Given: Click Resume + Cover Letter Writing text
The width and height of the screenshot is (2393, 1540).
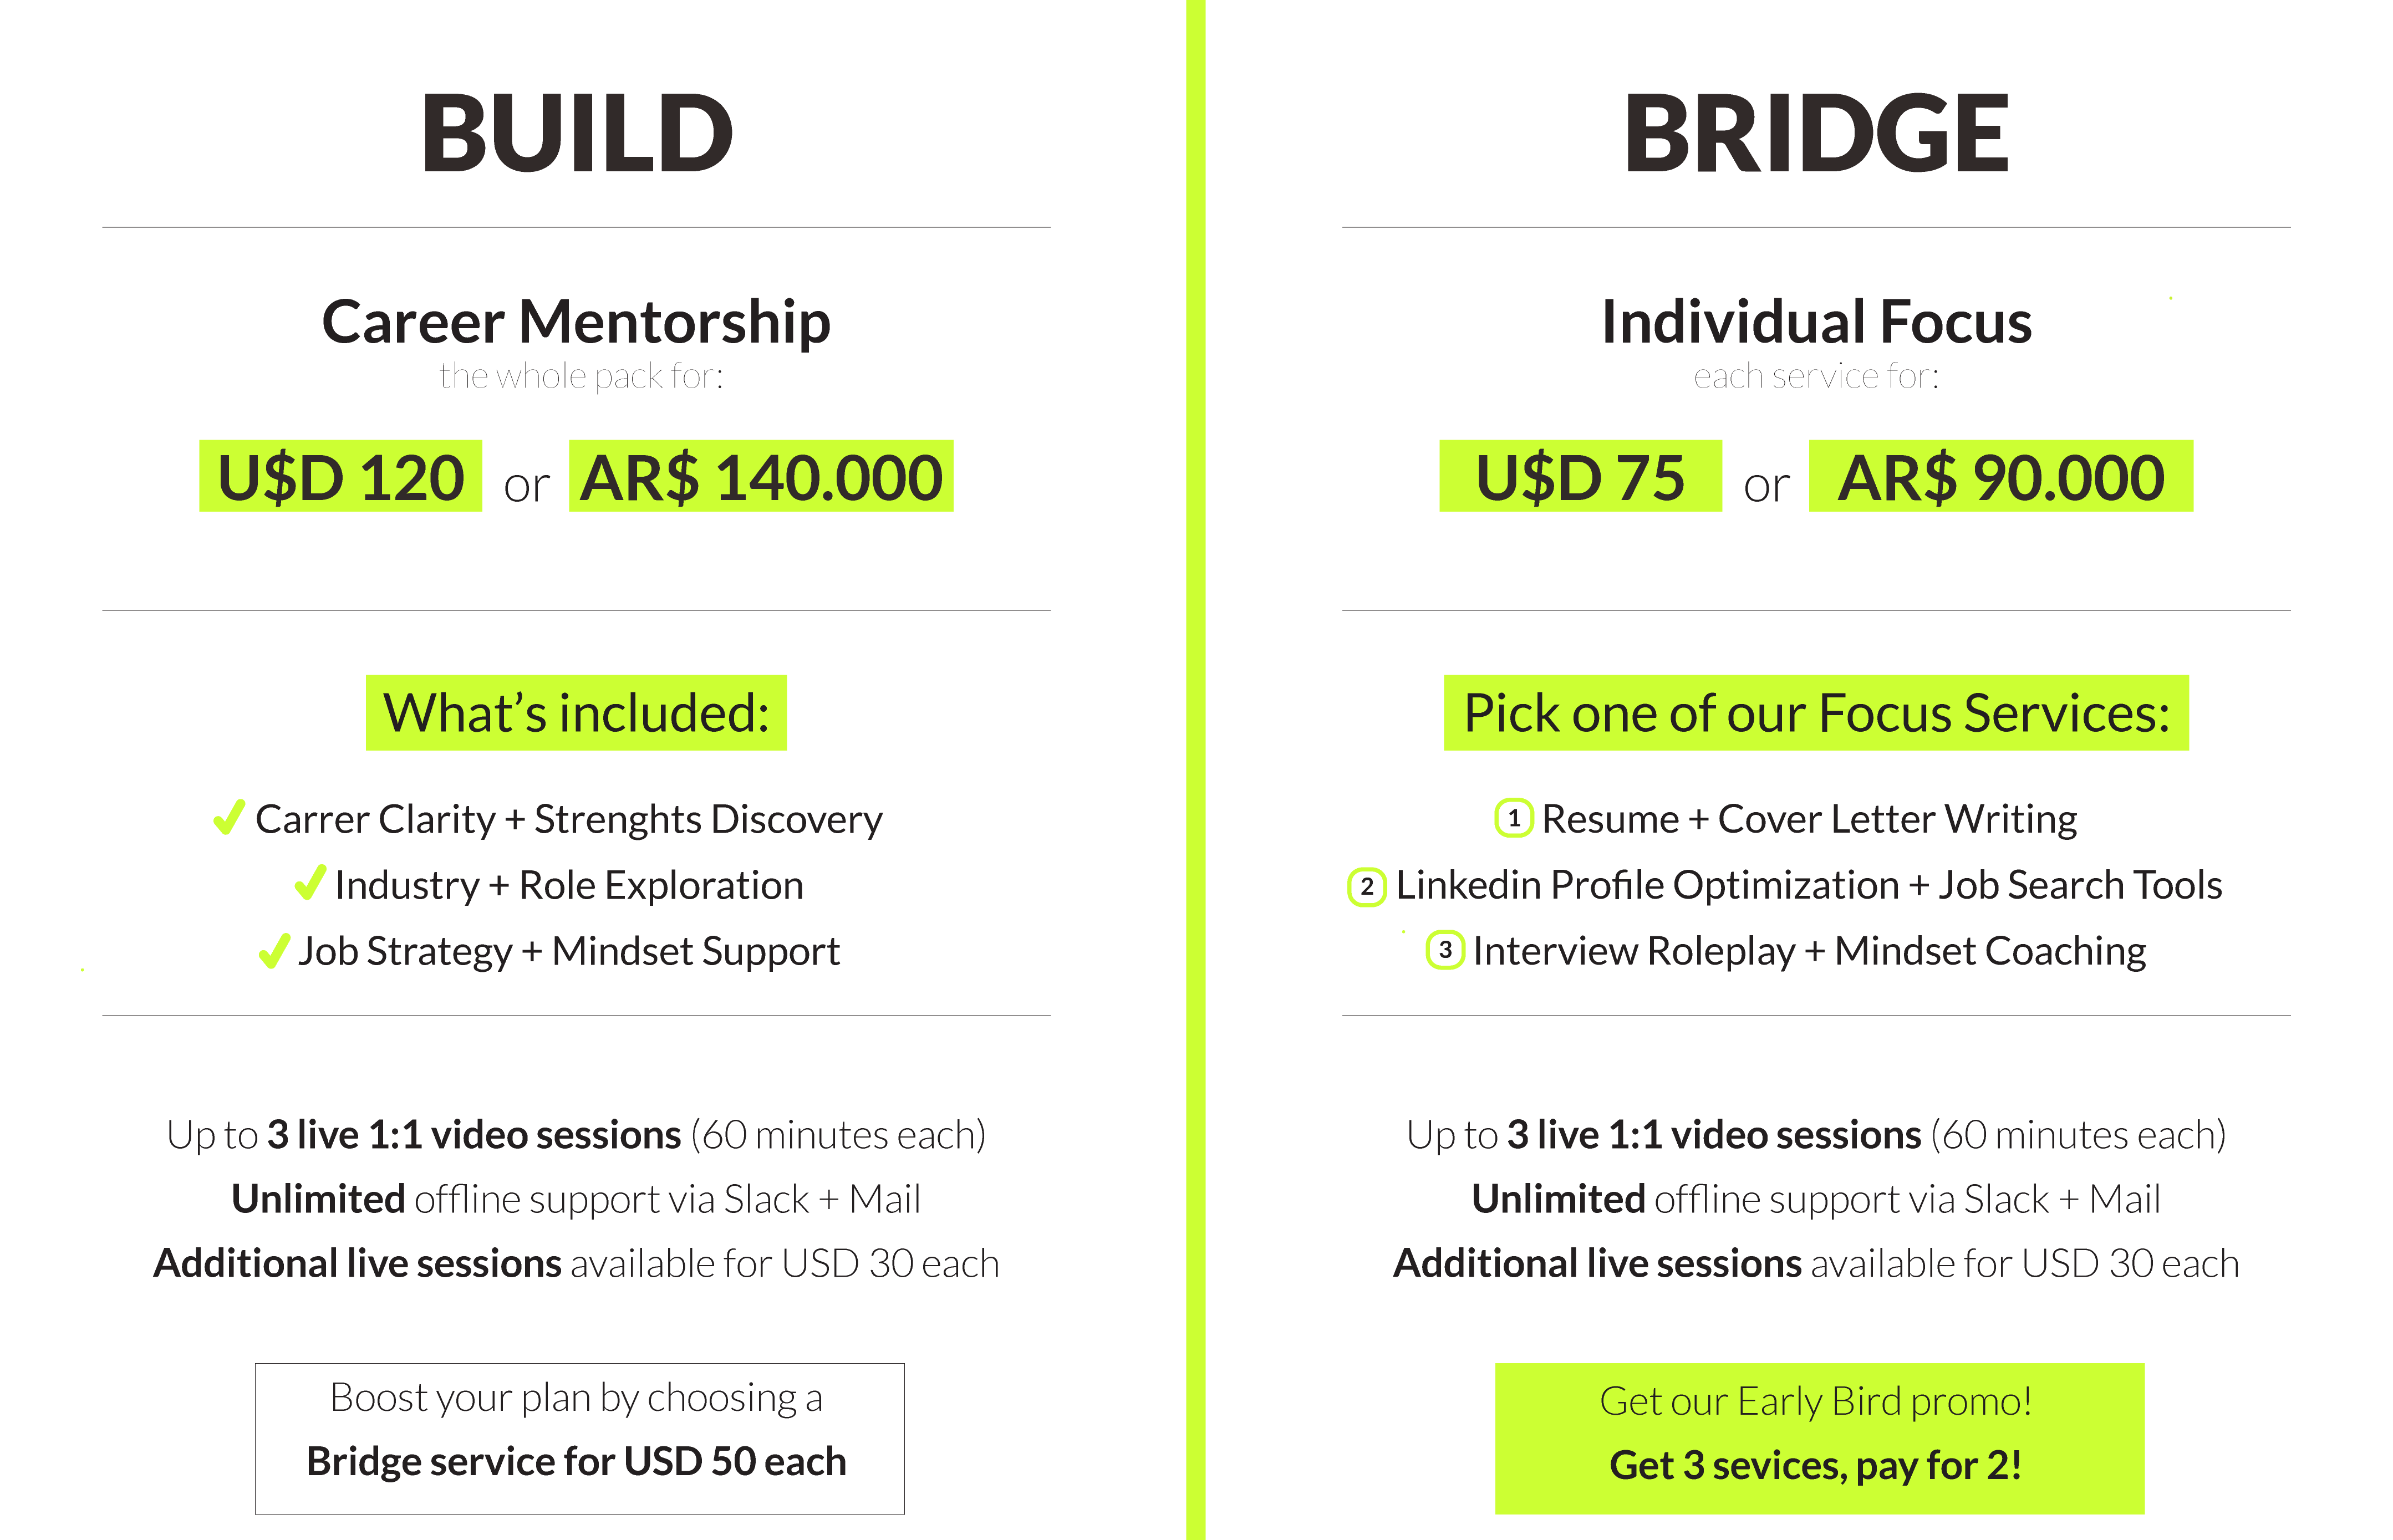Looking at the screenshot, I should tap(1809, 819).
